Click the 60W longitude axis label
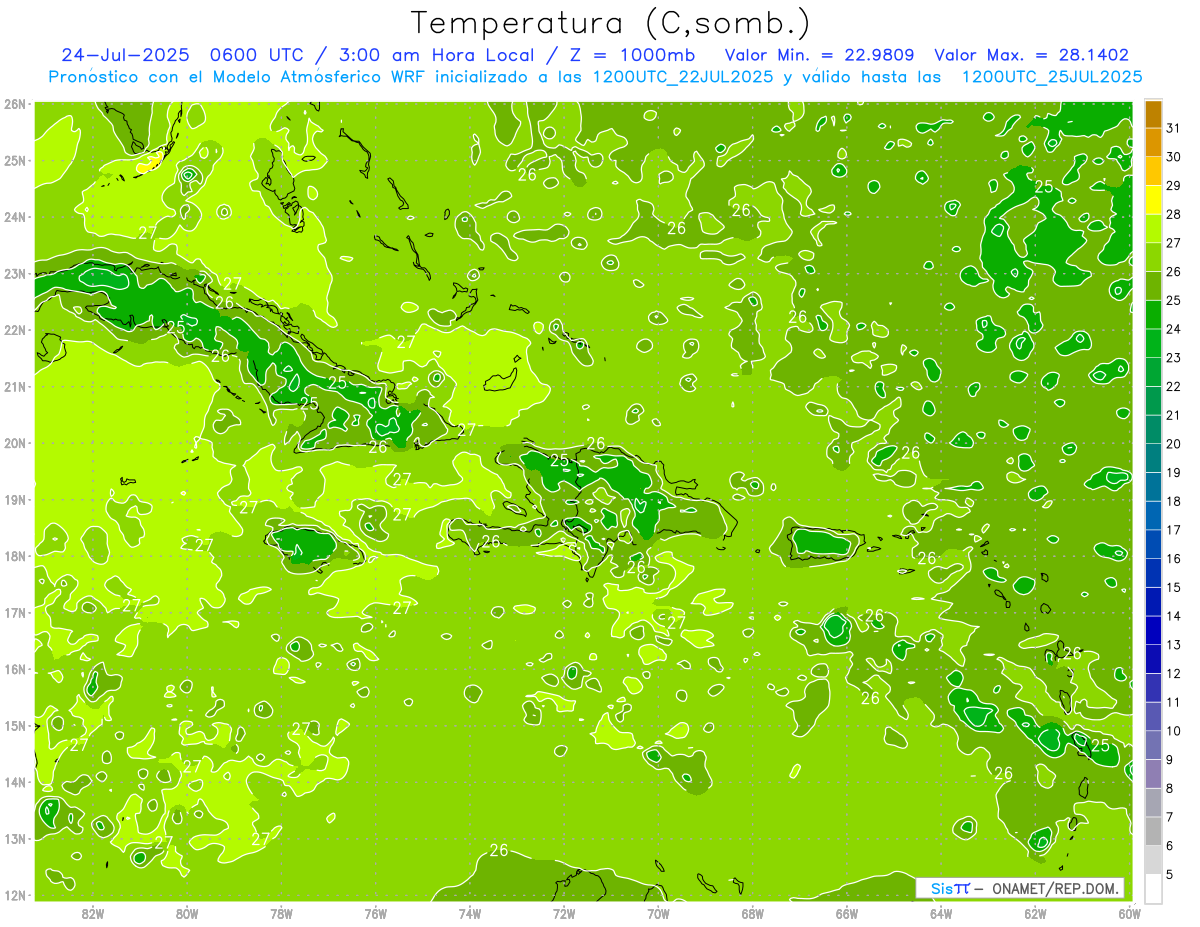 [x=1129, y=913]
